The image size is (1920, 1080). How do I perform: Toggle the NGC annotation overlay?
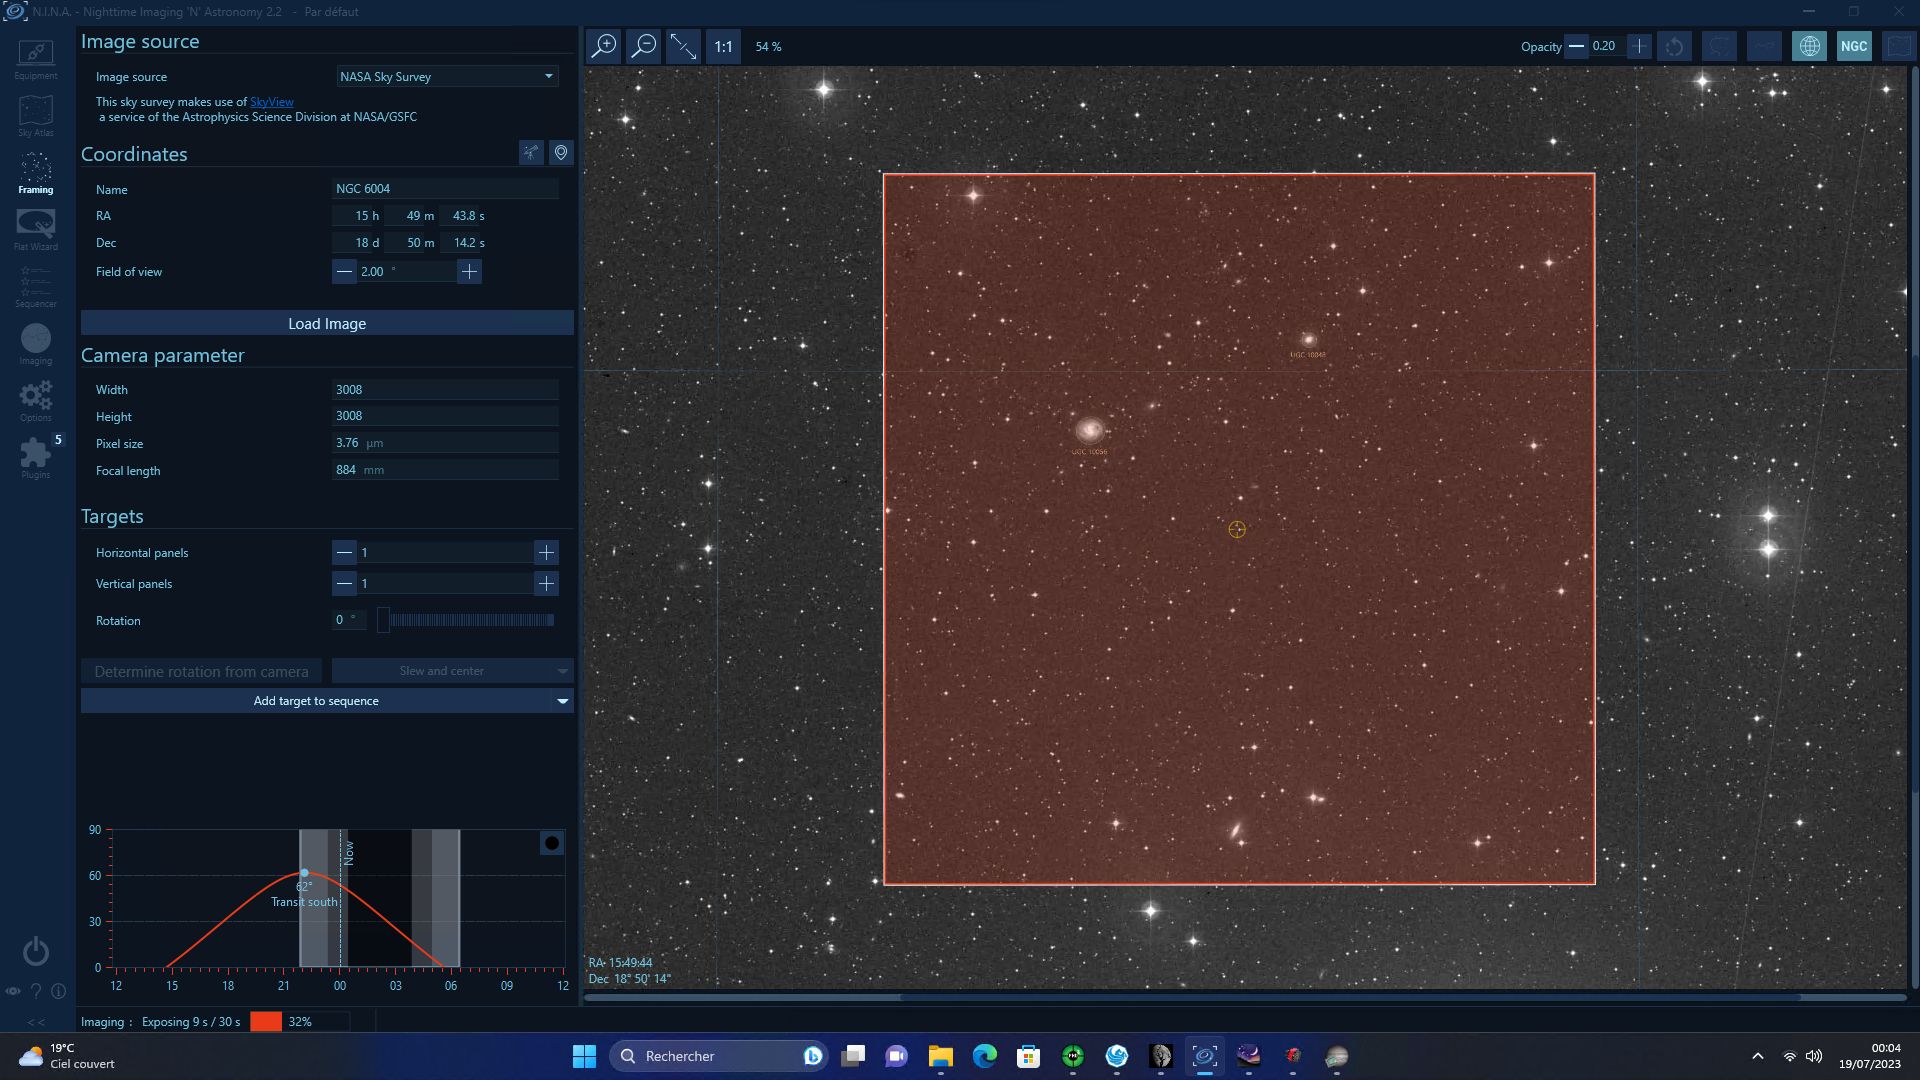click(1854, 46)
